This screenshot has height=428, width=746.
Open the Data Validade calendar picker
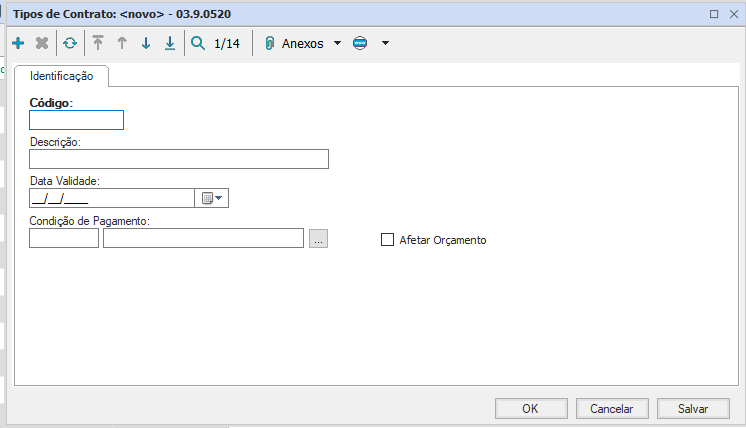pos(213,198)
